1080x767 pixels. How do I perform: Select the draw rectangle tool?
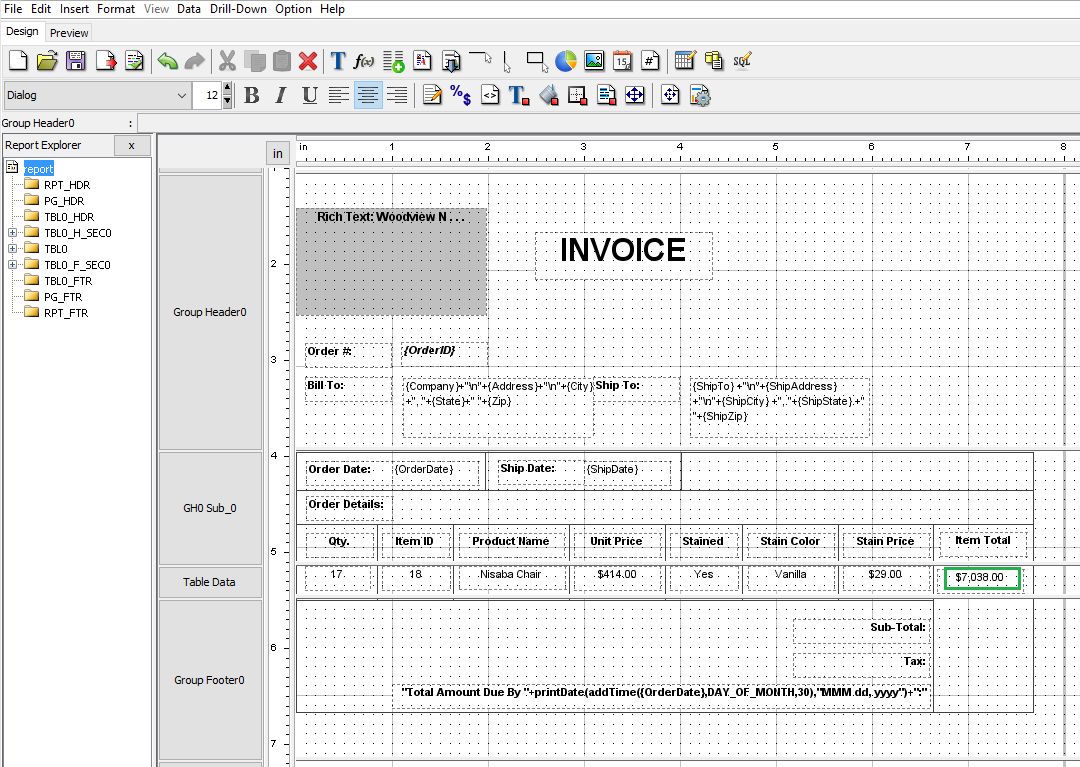(x=537, y=61)
